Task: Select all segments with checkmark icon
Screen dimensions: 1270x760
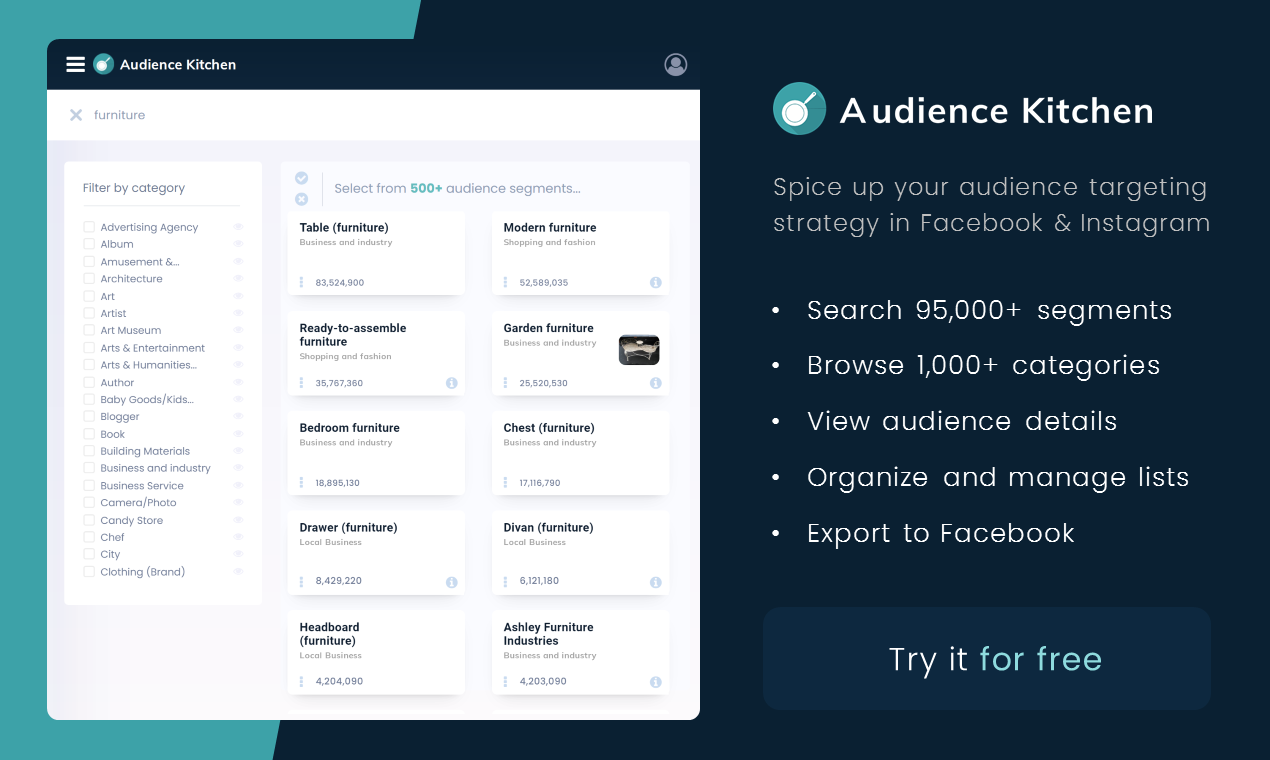Action: [x=301, y=178]
